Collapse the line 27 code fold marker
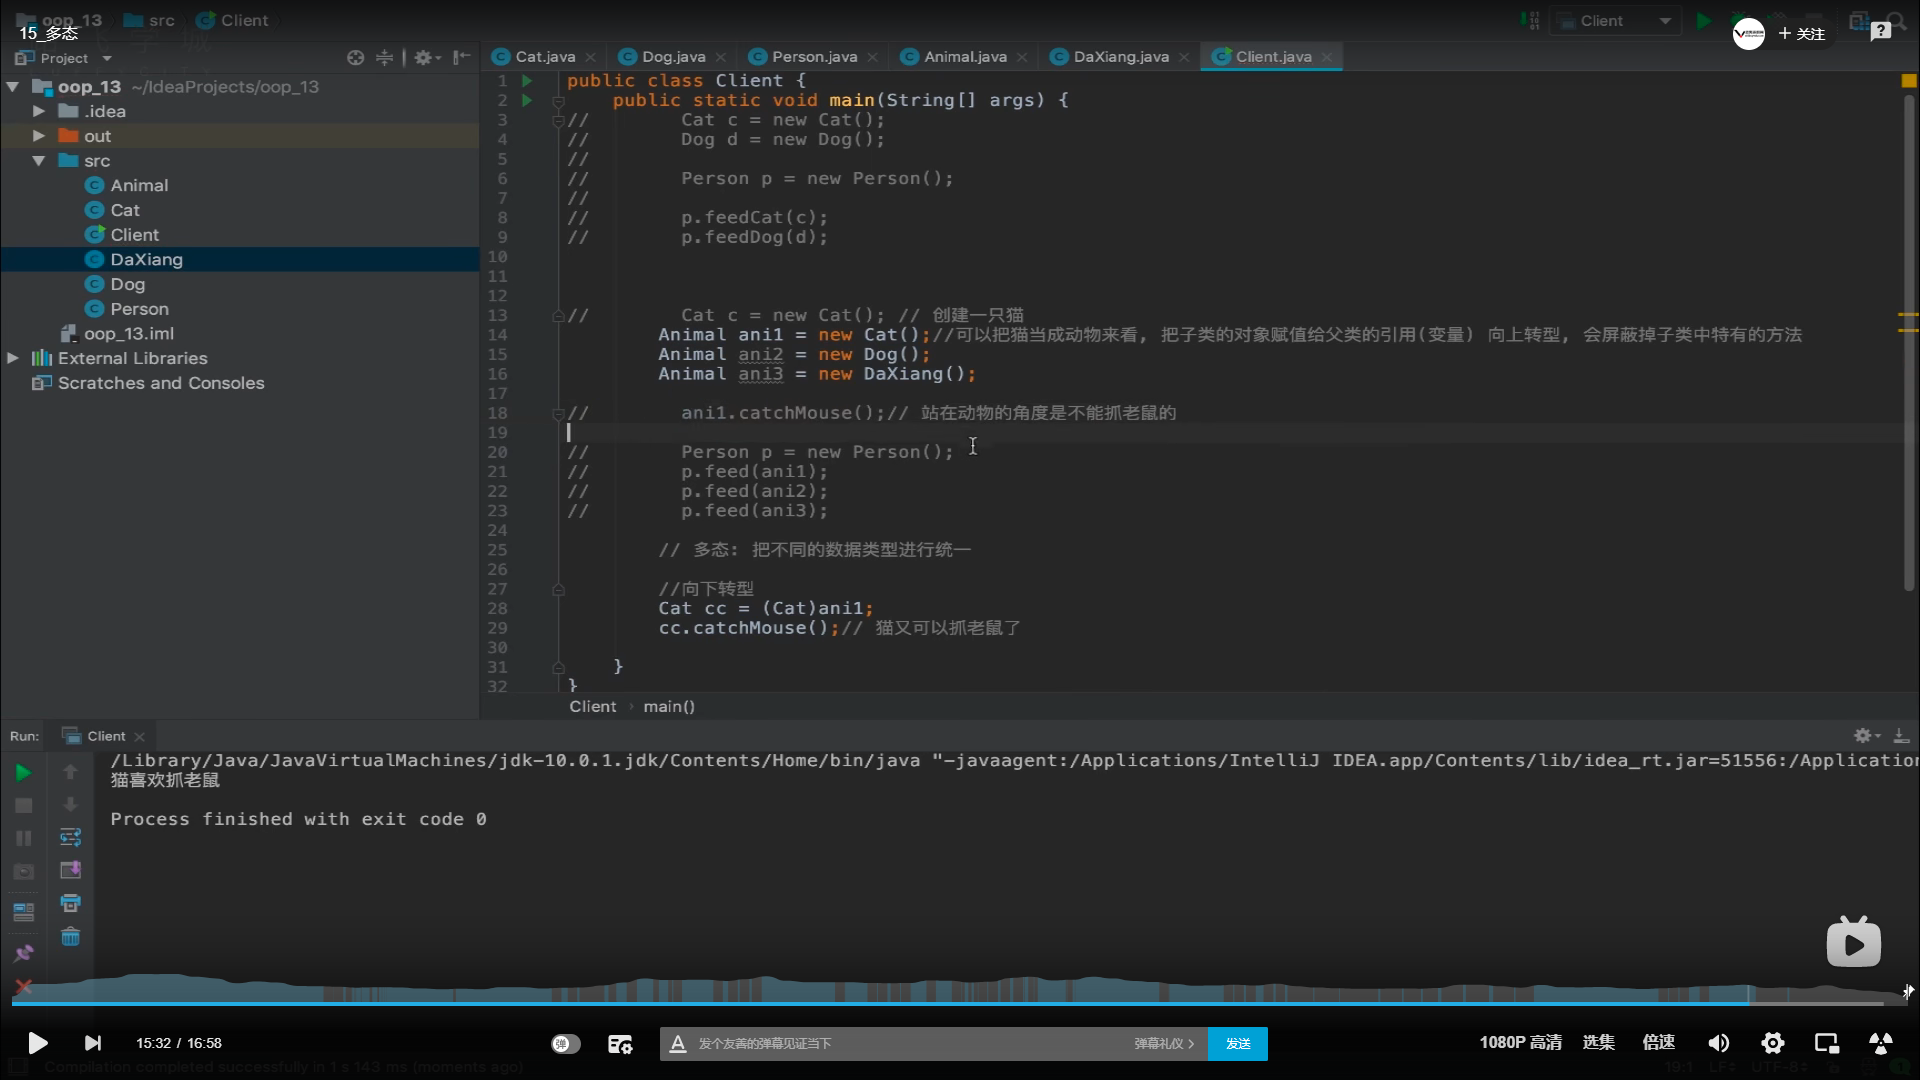 point(558,589)
